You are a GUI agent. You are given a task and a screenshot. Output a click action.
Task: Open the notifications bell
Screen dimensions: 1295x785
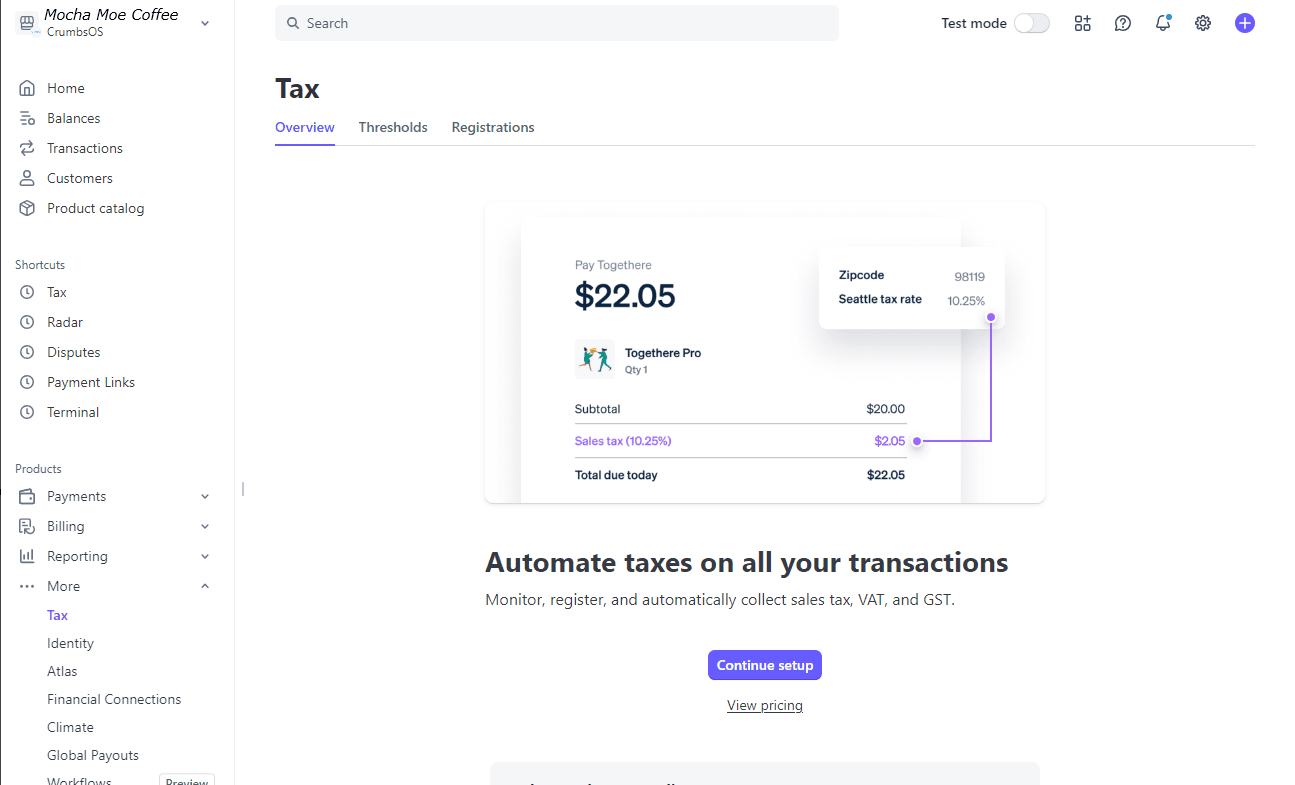click(x=1162, y=23)
